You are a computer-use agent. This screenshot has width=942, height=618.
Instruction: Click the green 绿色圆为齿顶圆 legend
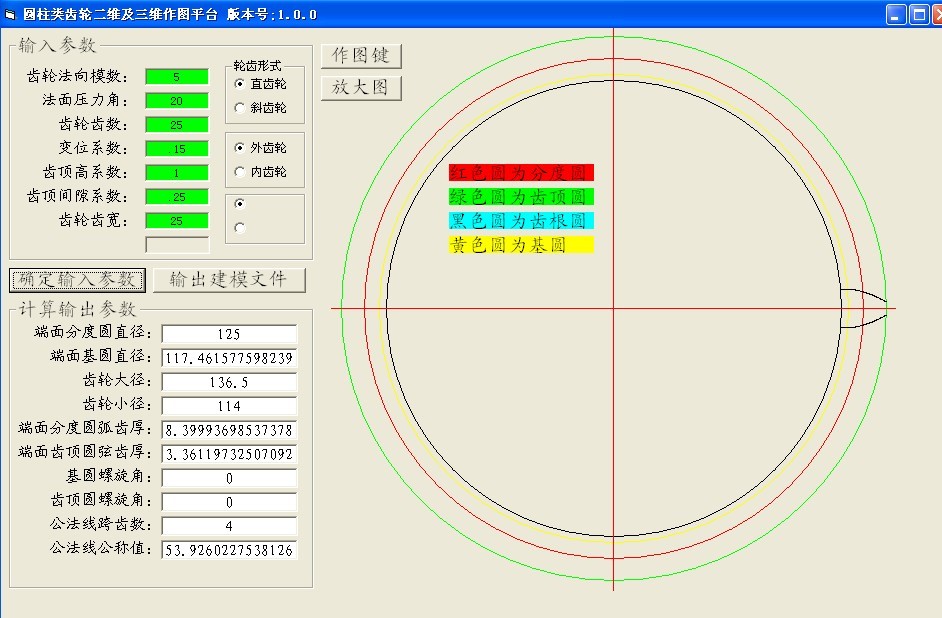coord(521,196)
